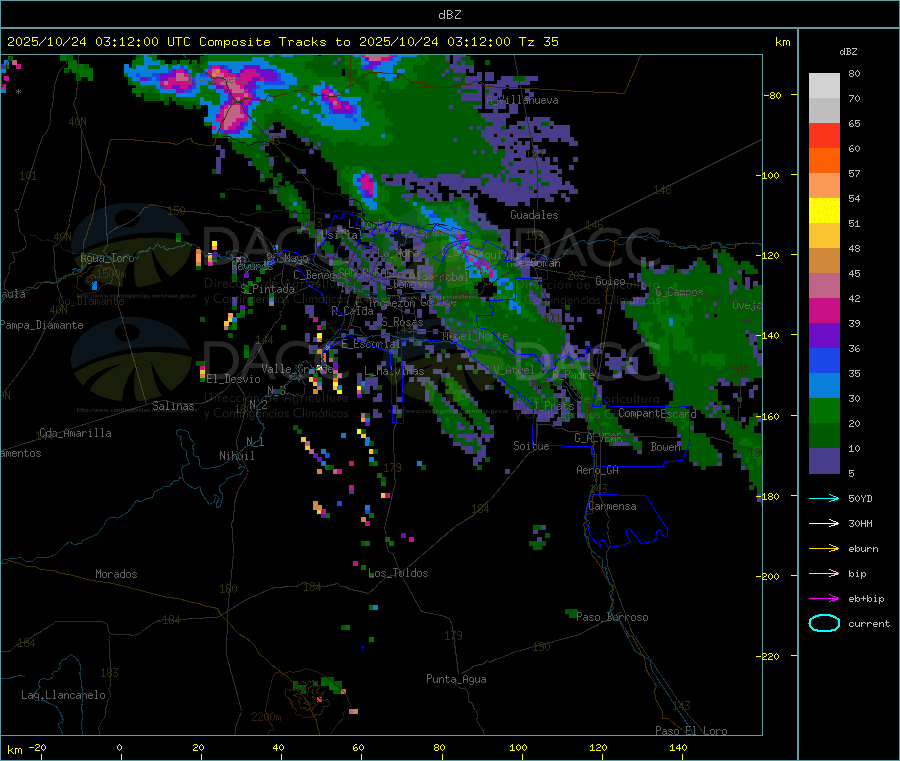Click the '-80' km tick on right axis
This screenshot has height=761, width=900.
773,95
